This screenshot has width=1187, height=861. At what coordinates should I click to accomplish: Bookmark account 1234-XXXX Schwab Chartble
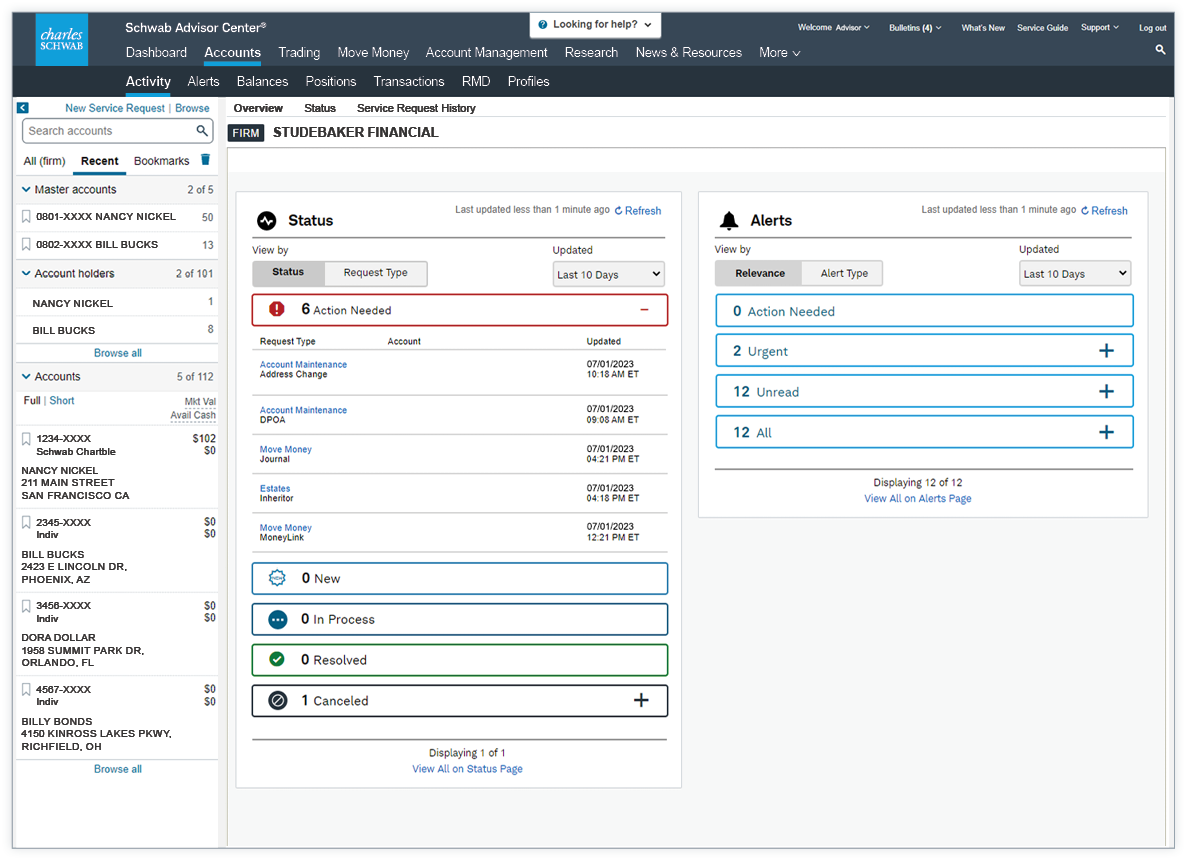click(26, 438)
